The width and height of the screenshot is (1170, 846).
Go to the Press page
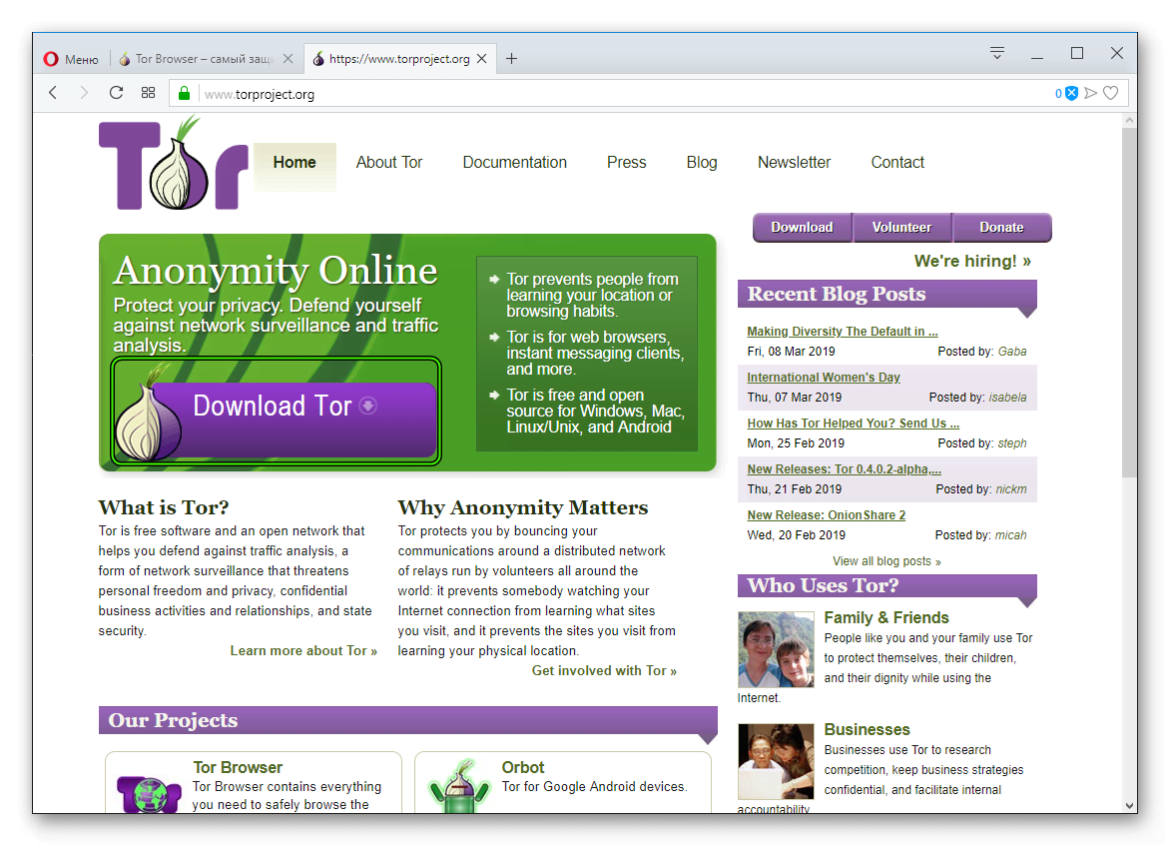(x=626, y=163)
